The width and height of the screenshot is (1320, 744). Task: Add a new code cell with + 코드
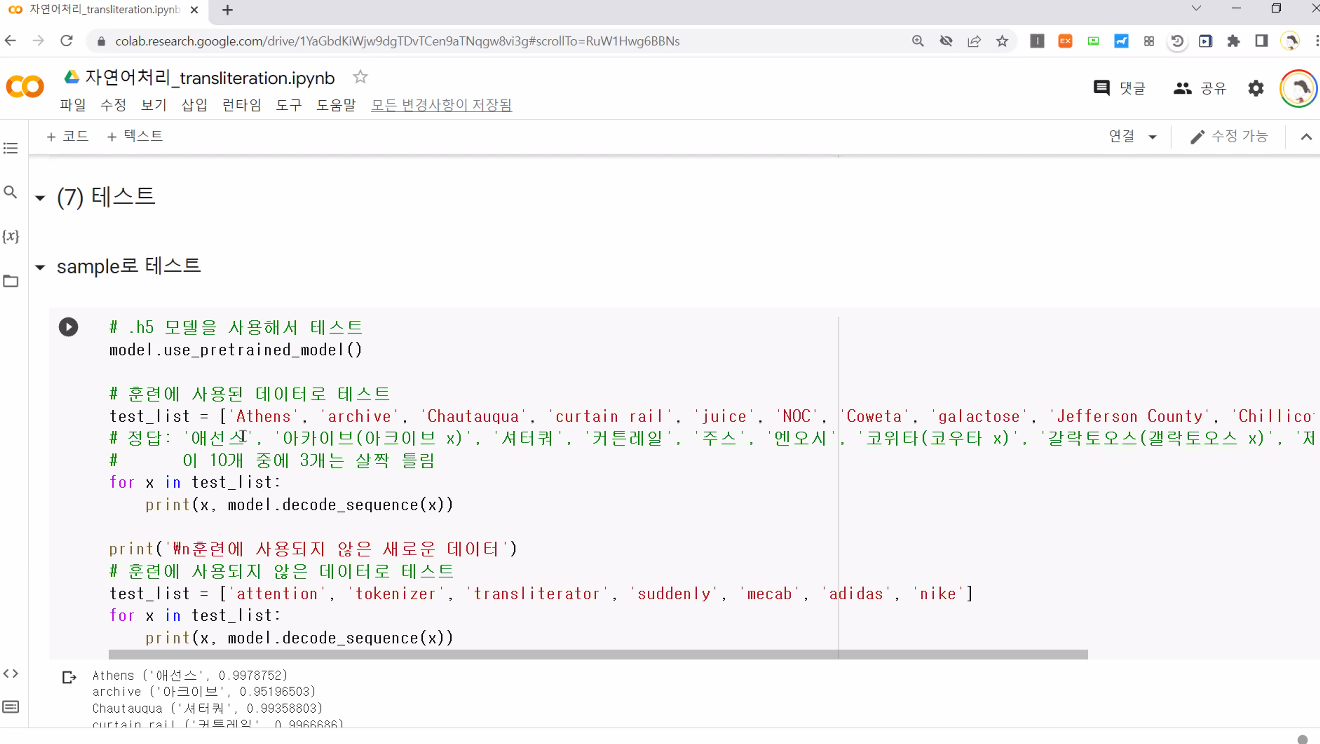67,136
